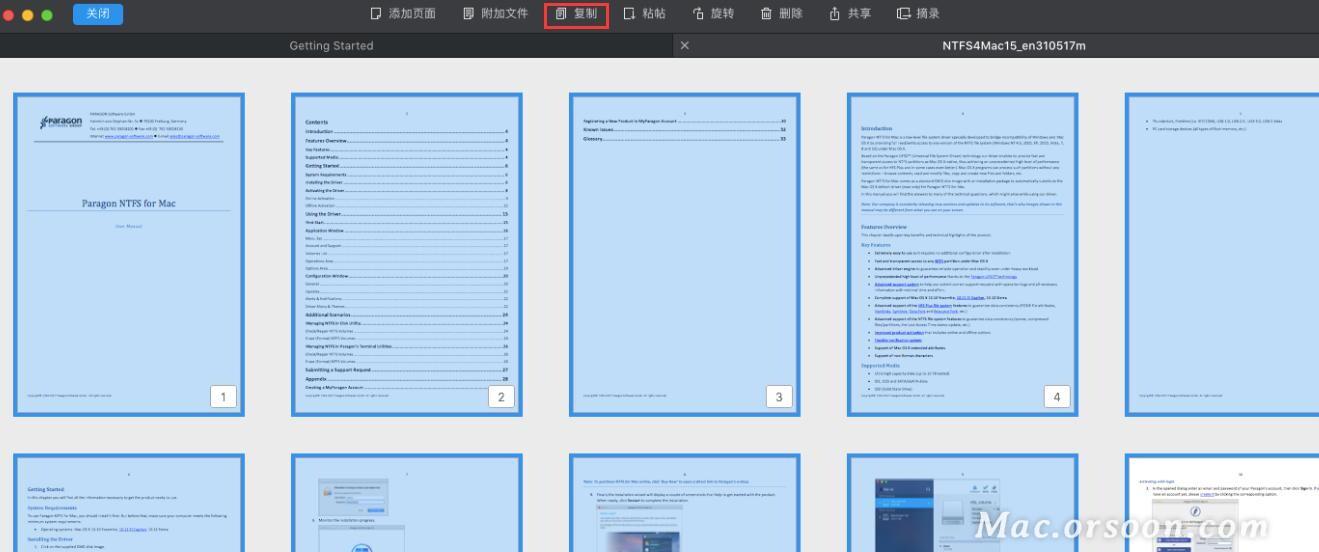Click the yellow minimize window button
Image resolution: width=1319 pixels, height=552 pixels.
coord(28,15)
